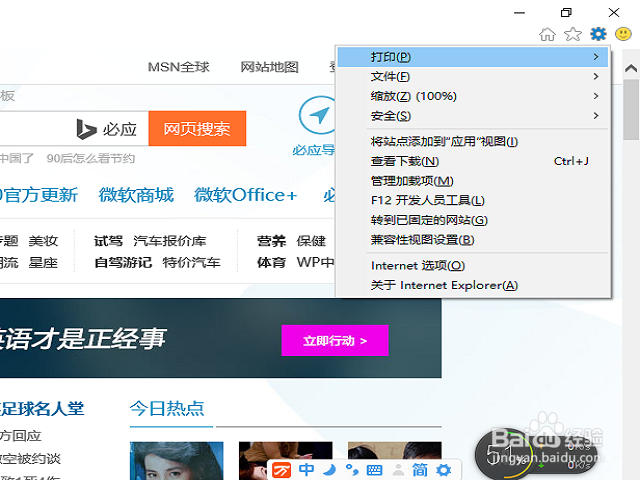Choose 查看下载(N) menu entry
This screenshot has height=480, width=640.
[473, 161]
